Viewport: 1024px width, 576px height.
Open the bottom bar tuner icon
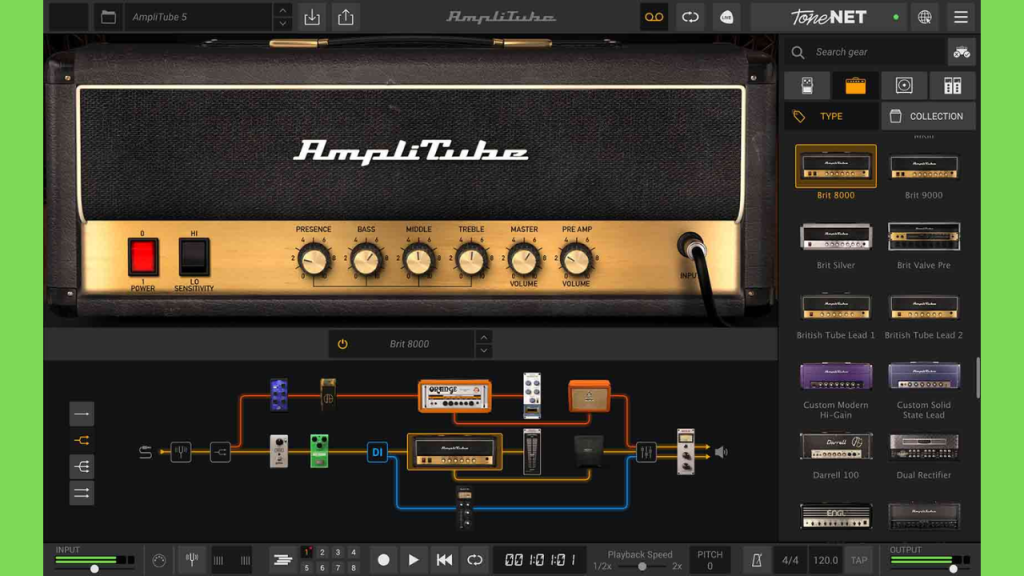(192, 559)
